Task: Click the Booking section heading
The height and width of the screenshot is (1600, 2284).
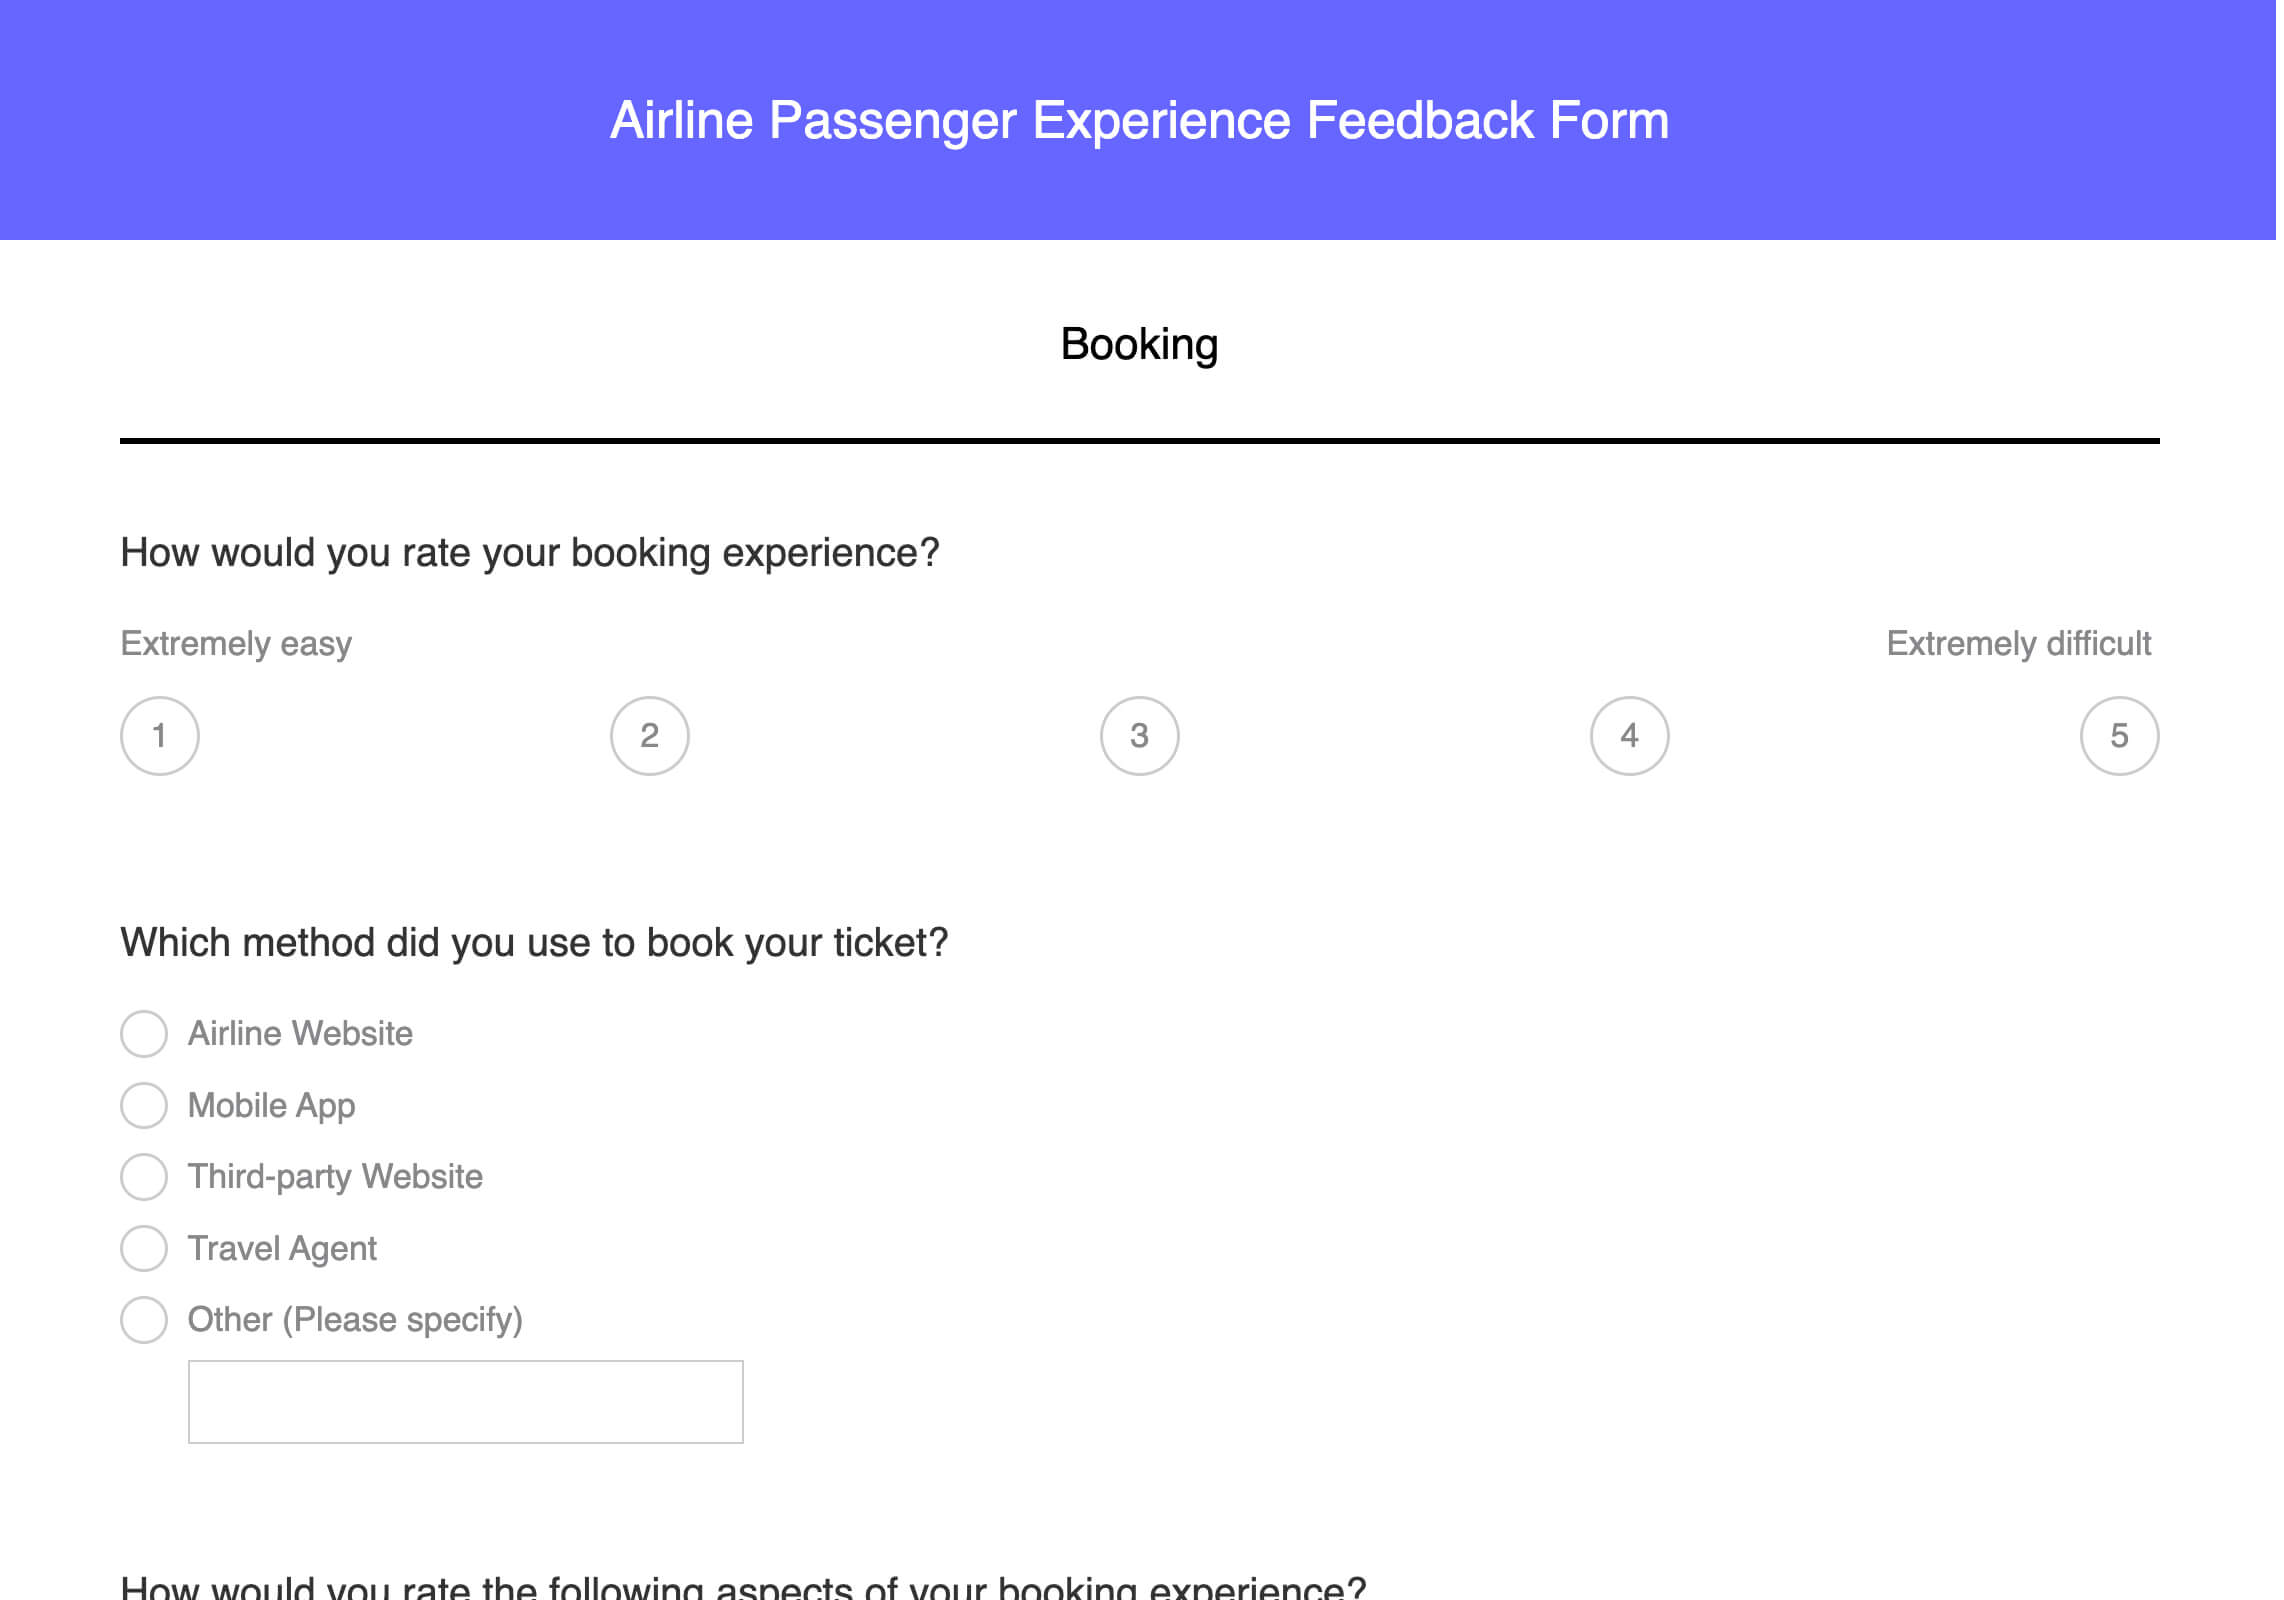Action: point(1139,345)
